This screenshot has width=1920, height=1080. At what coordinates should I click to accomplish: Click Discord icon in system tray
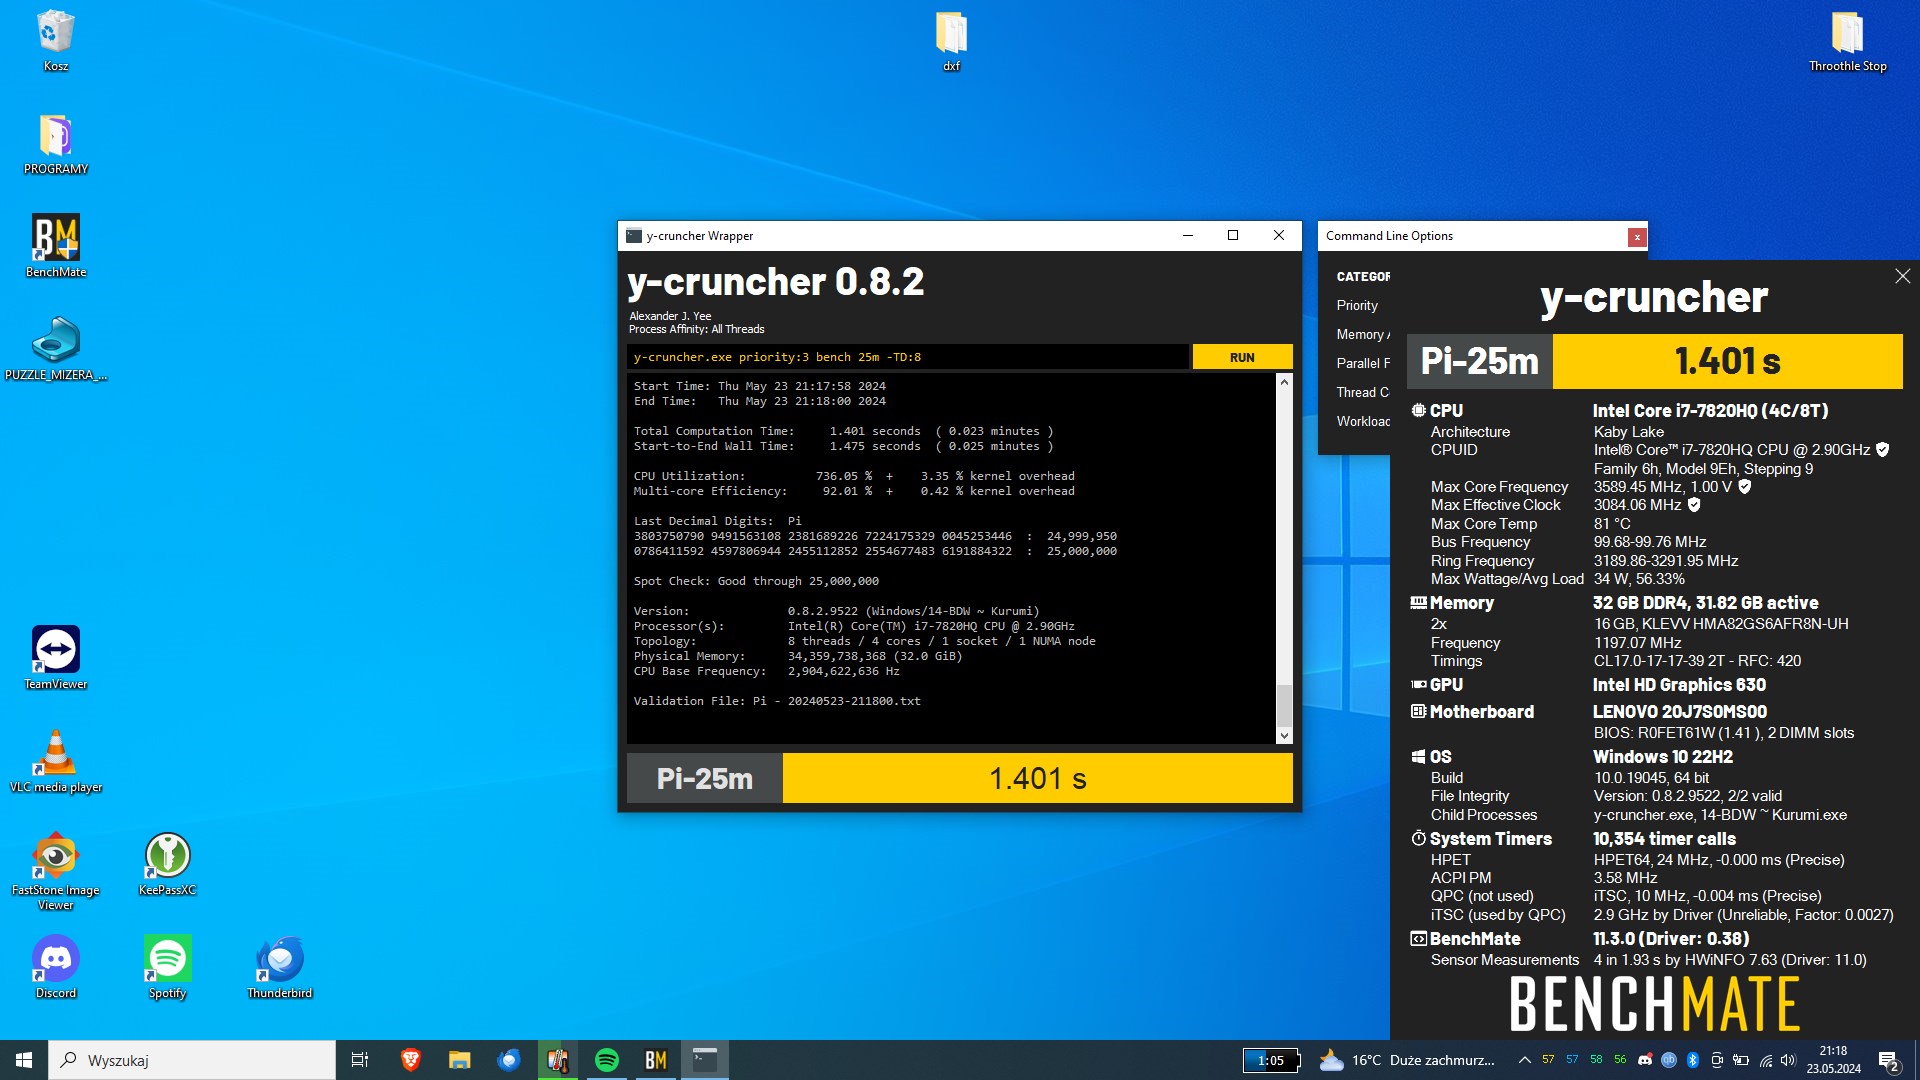1645,1060
